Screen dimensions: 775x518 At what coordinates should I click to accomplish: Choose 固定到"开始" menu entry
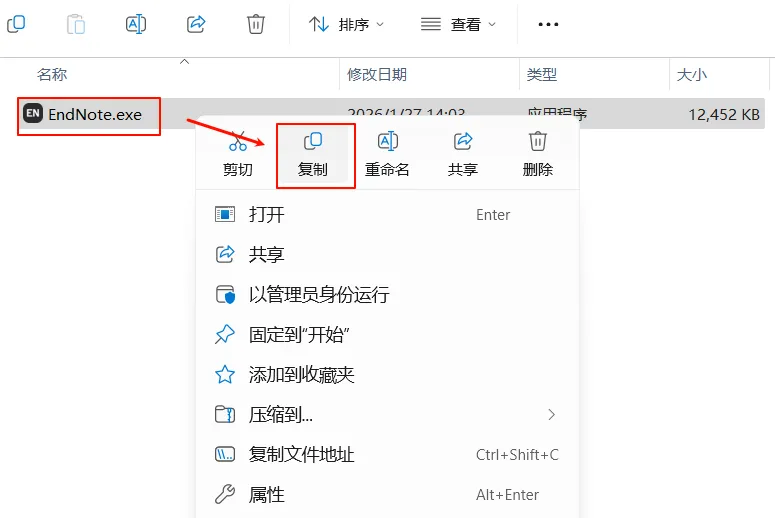(x=387, y=335)
